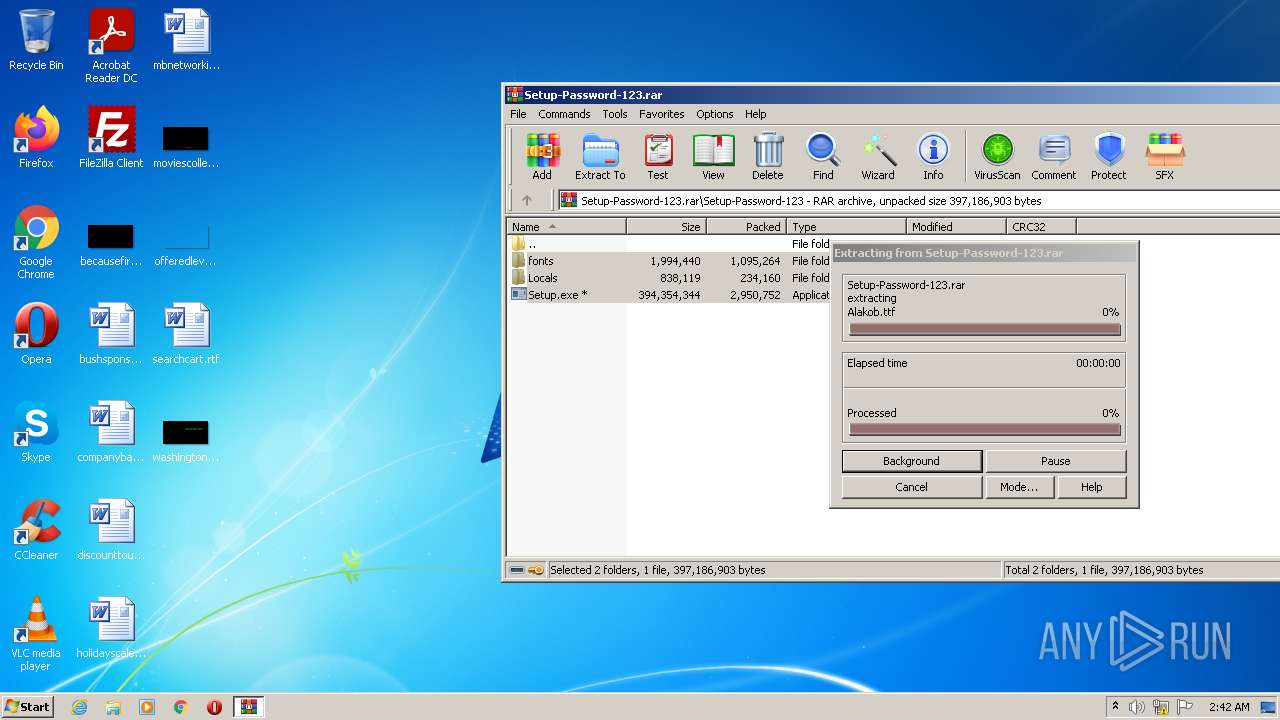Click the archive path address field
Viewport: 1280px width, 720px height.
(918, 201)
